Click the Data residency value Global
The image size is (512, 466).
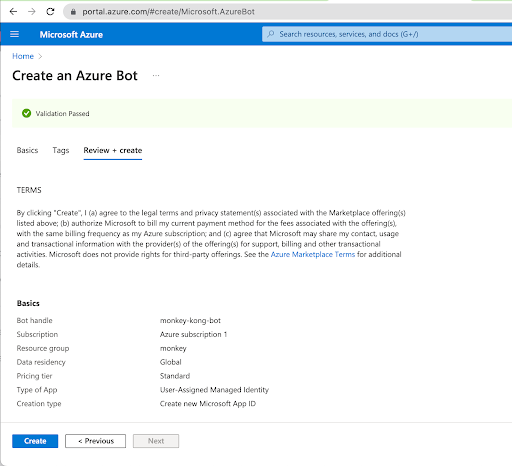click(x=170, y=362)
